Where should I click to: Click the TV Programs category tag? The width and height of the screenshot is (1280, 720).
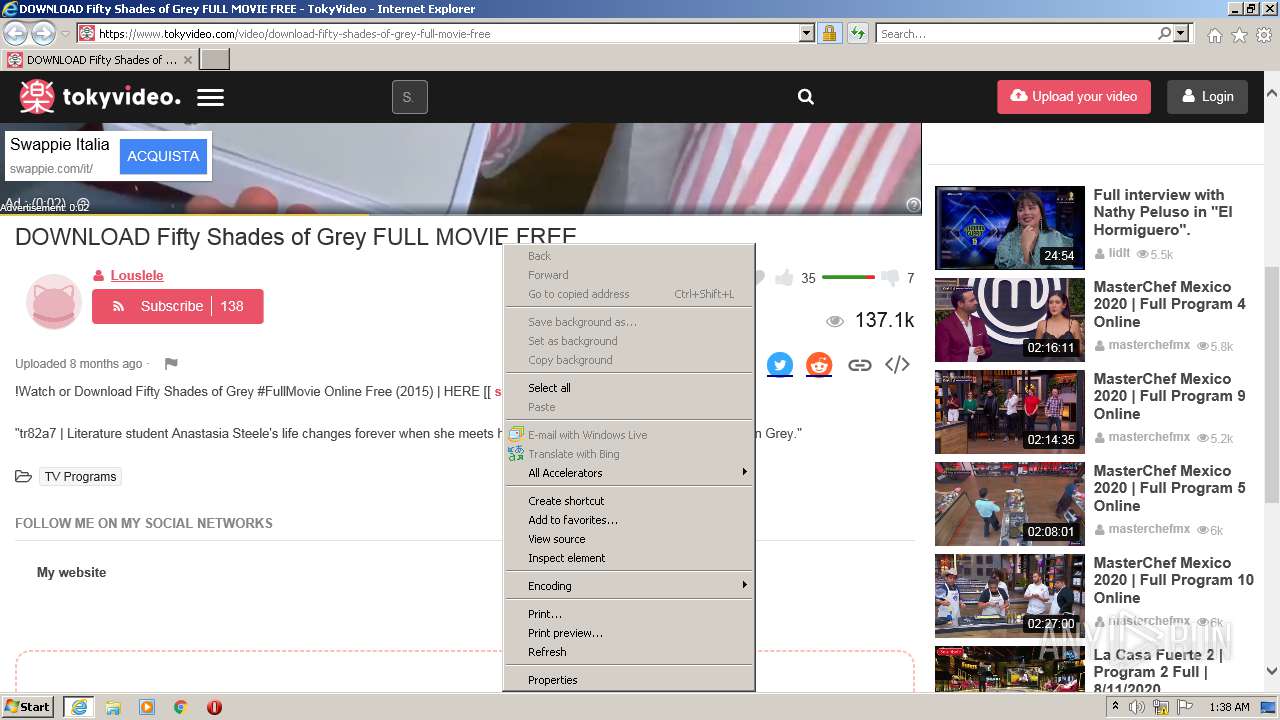(80, 477)
